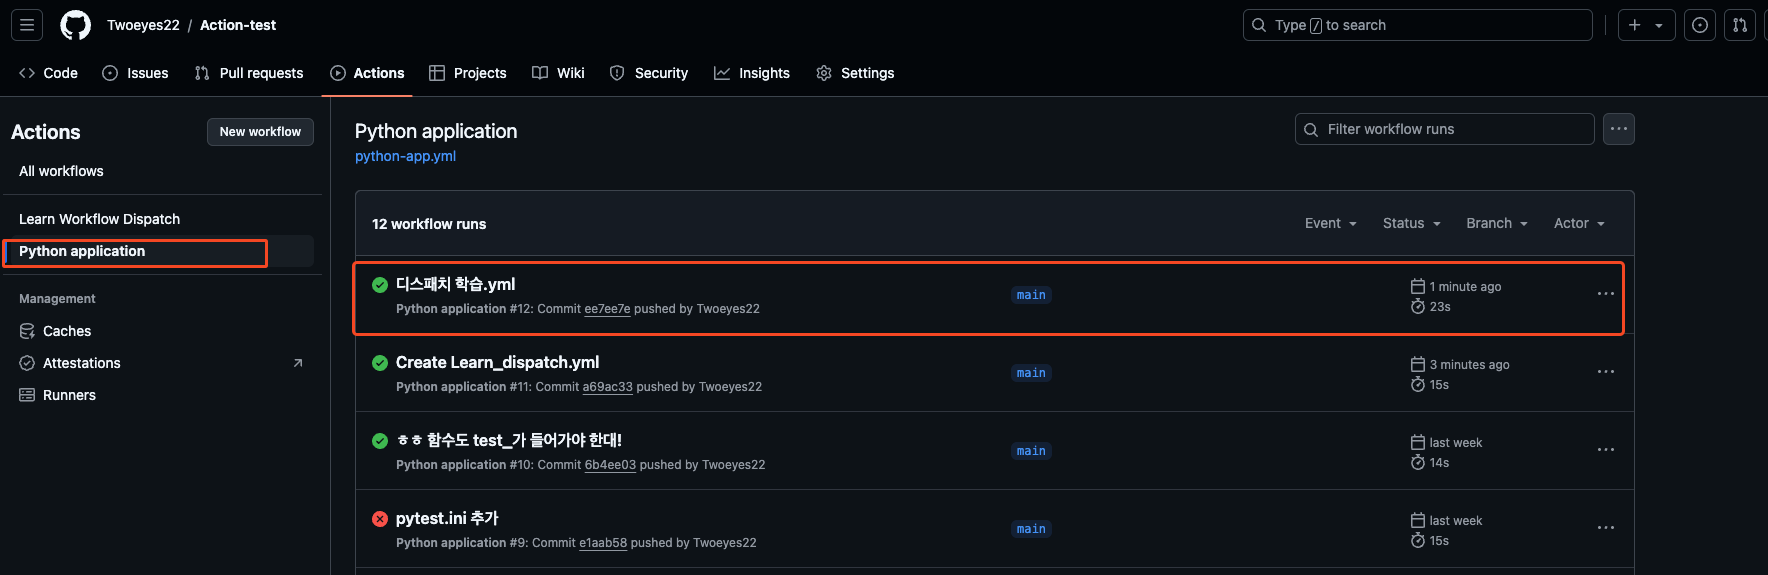
Task: Click the success check icon on run #11
Action: [380, 363]
